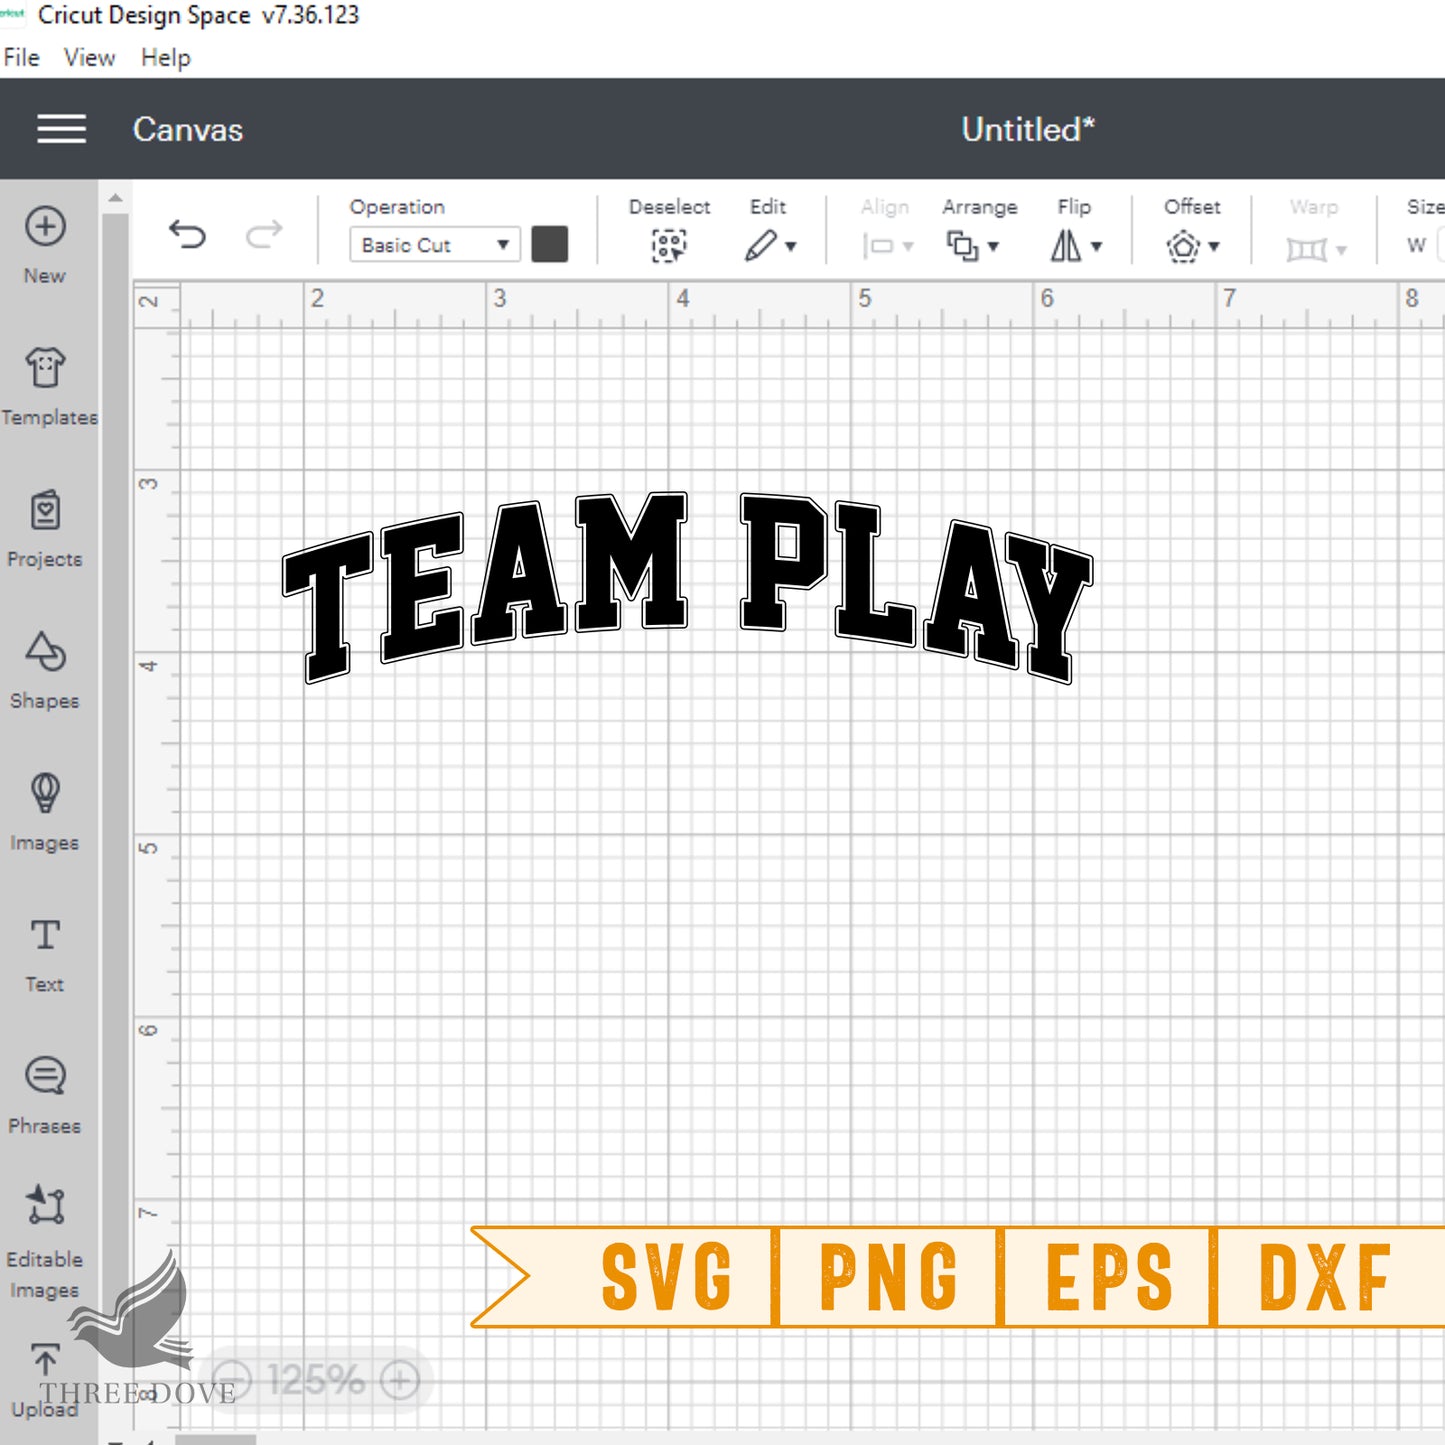Click the New project icon
Screen dimensions: 1445x1445
coord(45,227)
